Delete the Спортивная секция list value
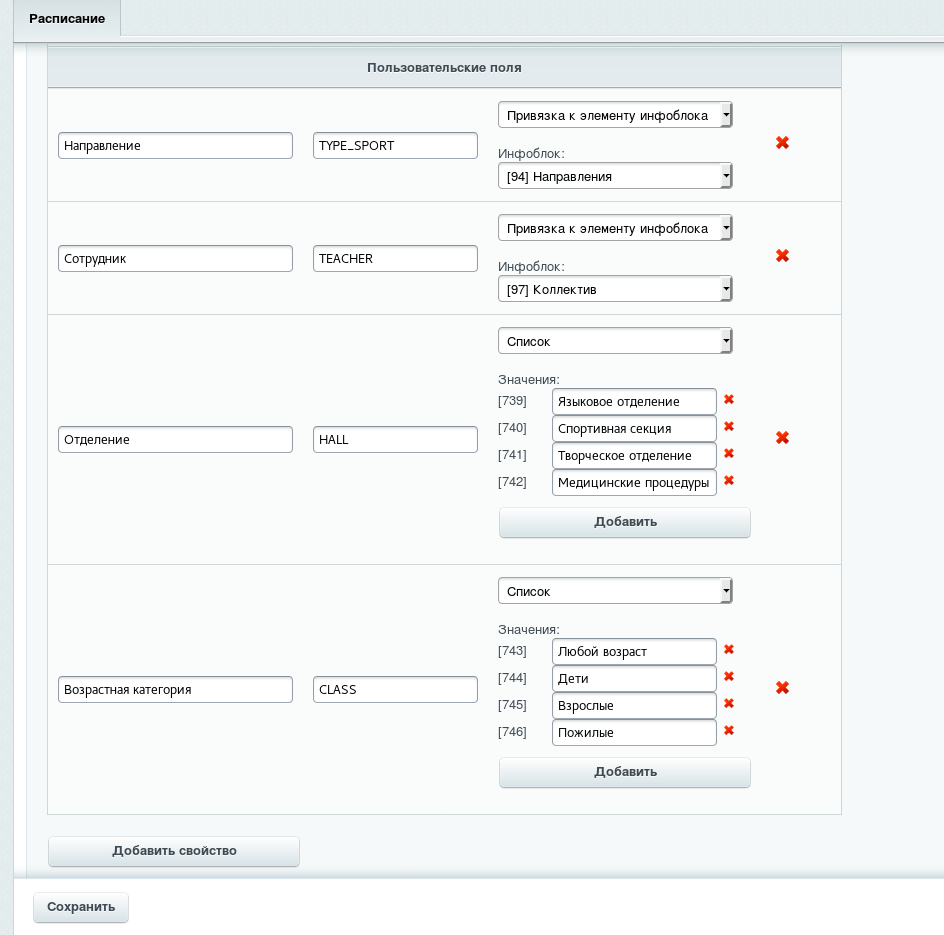 [x=728, y=426]
